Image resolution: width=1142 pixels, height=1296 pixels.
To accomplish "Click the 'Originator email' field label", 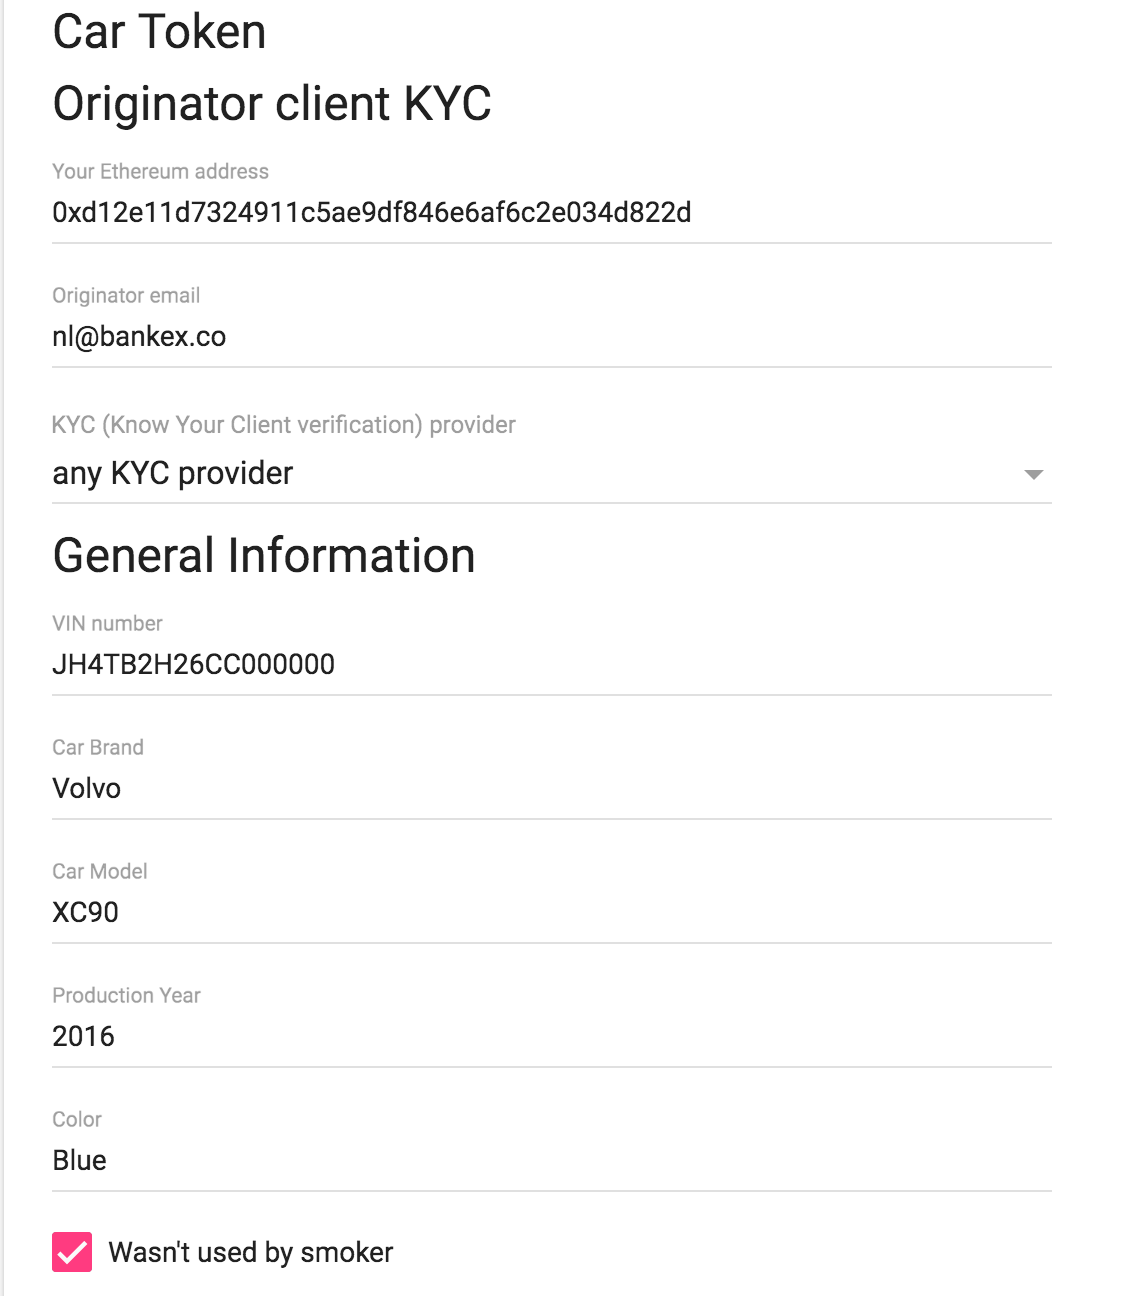I will point(126,296).
